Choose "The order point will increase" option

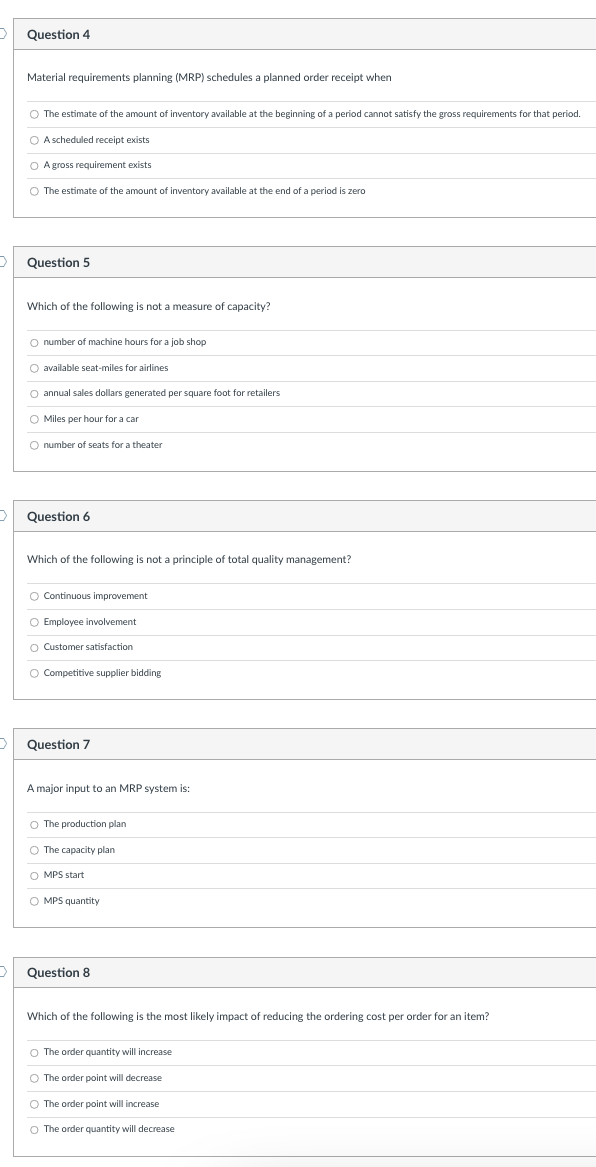point(34,1103)
